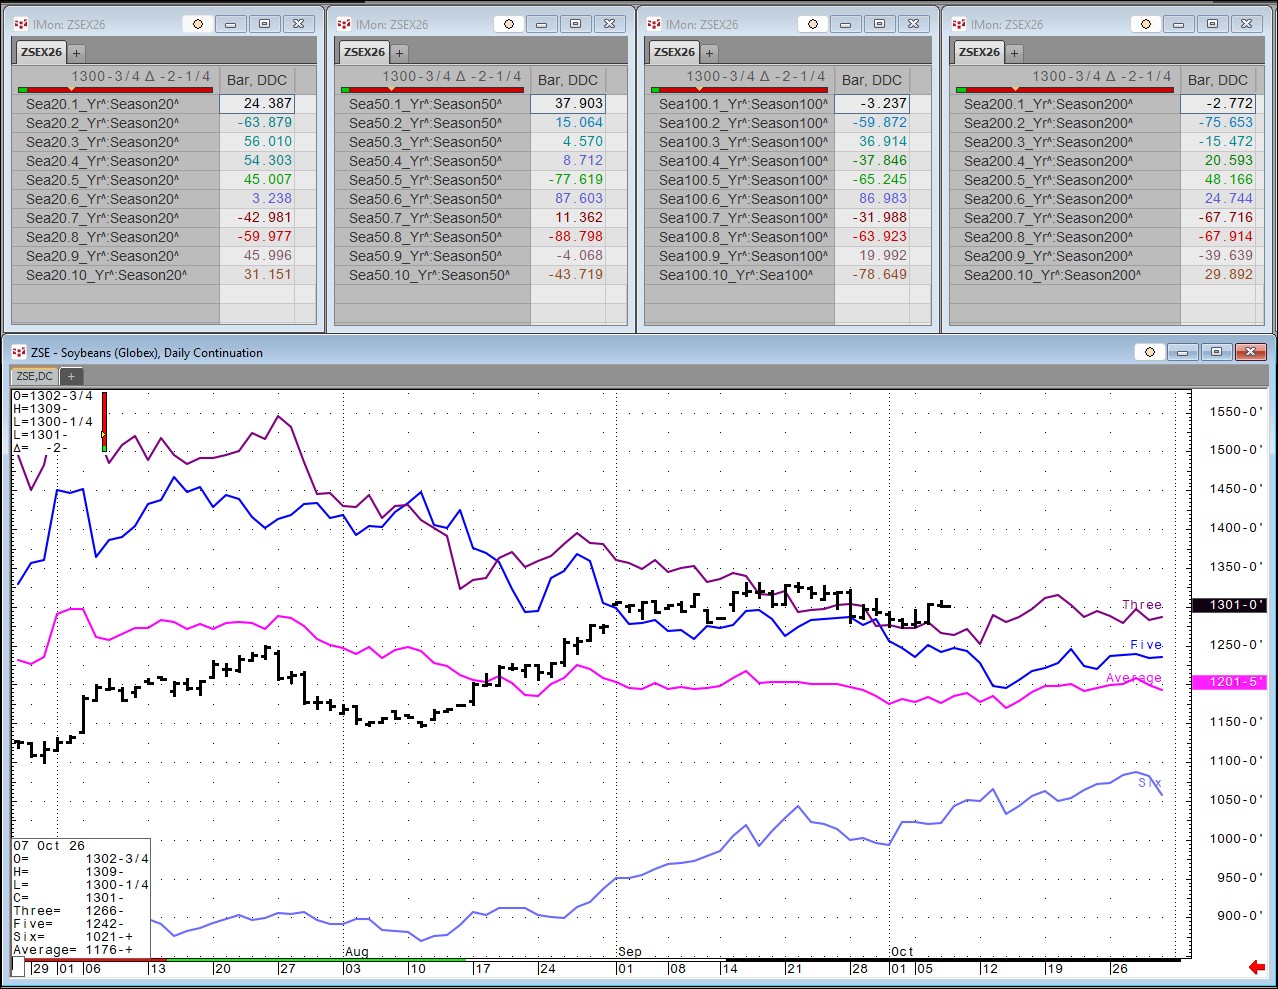Click value 48.166 in fourth IMon window
The height and width of the screenshot is (989, 1278).
point(1228,180)
